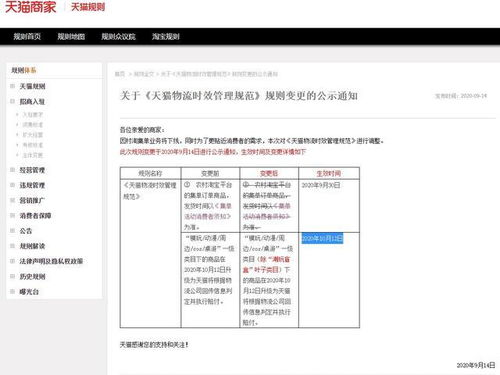Screen dimensions: 500x375
Task: Click the 首页 breadcrumb link
Action: coord(120,74)
